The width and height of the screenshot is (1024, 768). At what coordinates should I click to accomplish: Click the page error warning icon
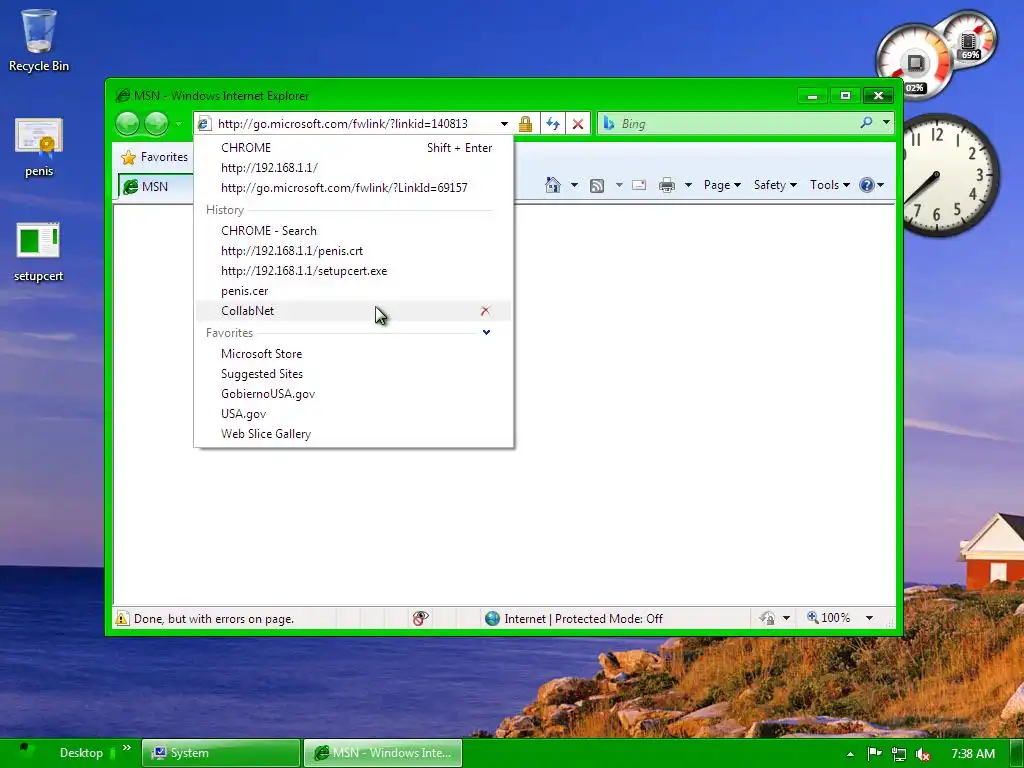tap(122, 618)
